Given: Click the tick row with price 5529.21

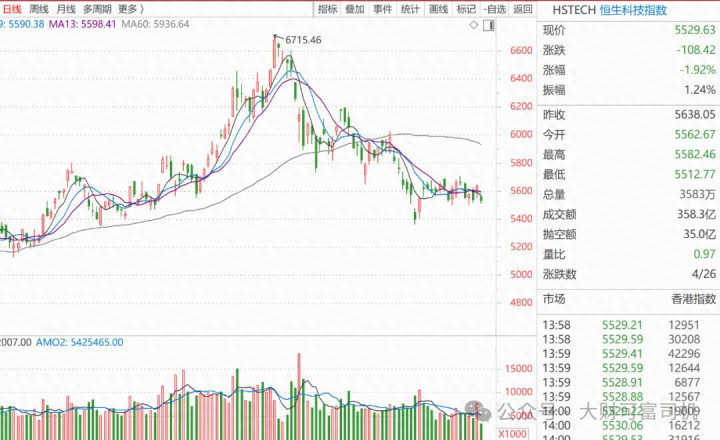Looking at the screenshot, I should 621,325.
